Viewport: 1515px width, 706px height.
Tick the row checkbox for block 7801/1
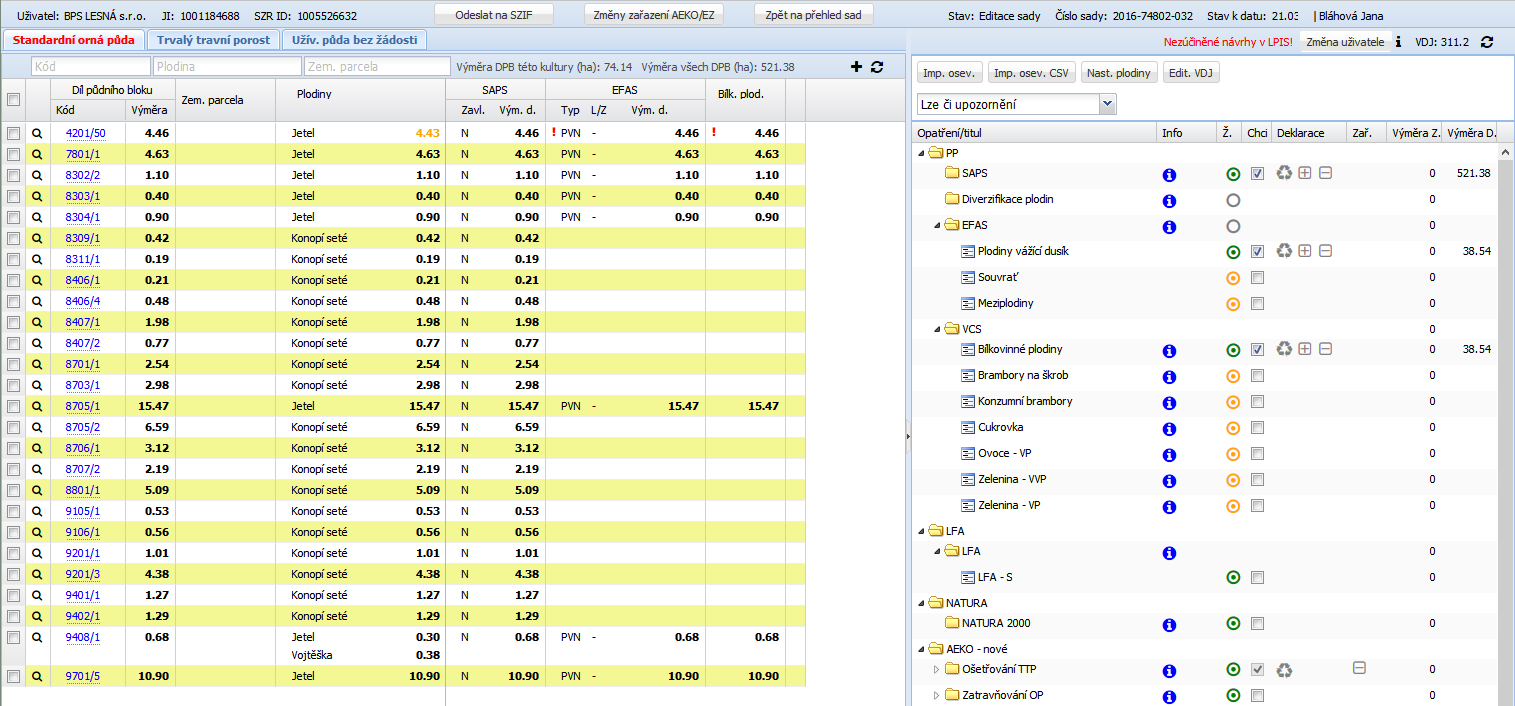click(x=13, y=154)
